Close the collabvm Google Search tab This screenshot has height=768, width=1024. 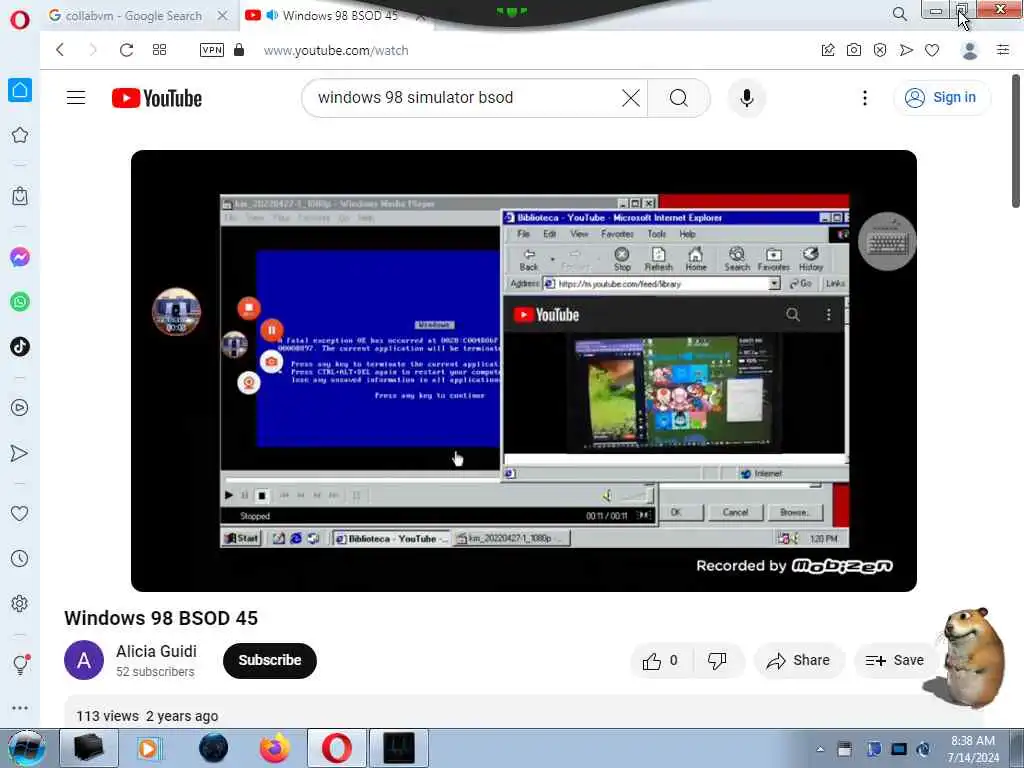[223, 15]
